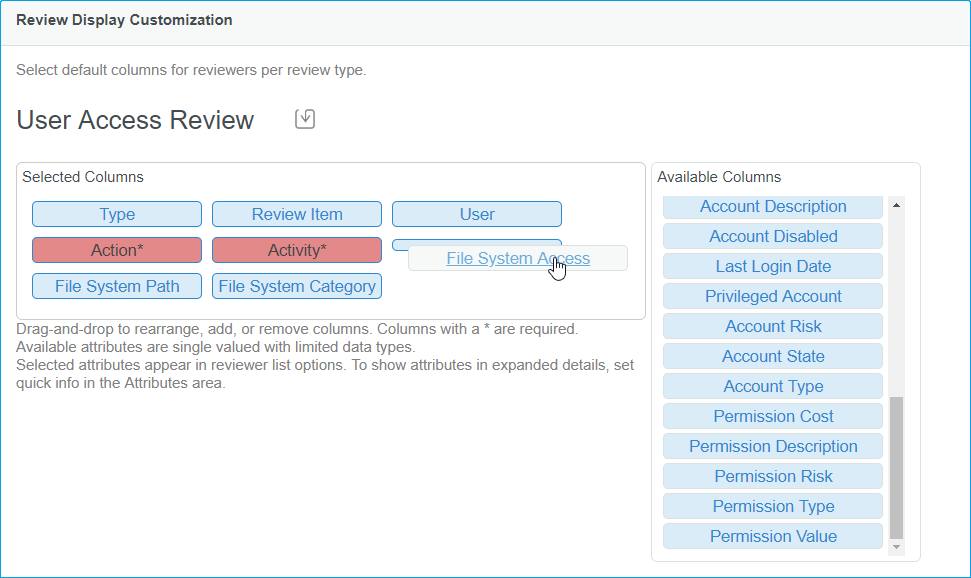Click the Account Risk available column

773,326
